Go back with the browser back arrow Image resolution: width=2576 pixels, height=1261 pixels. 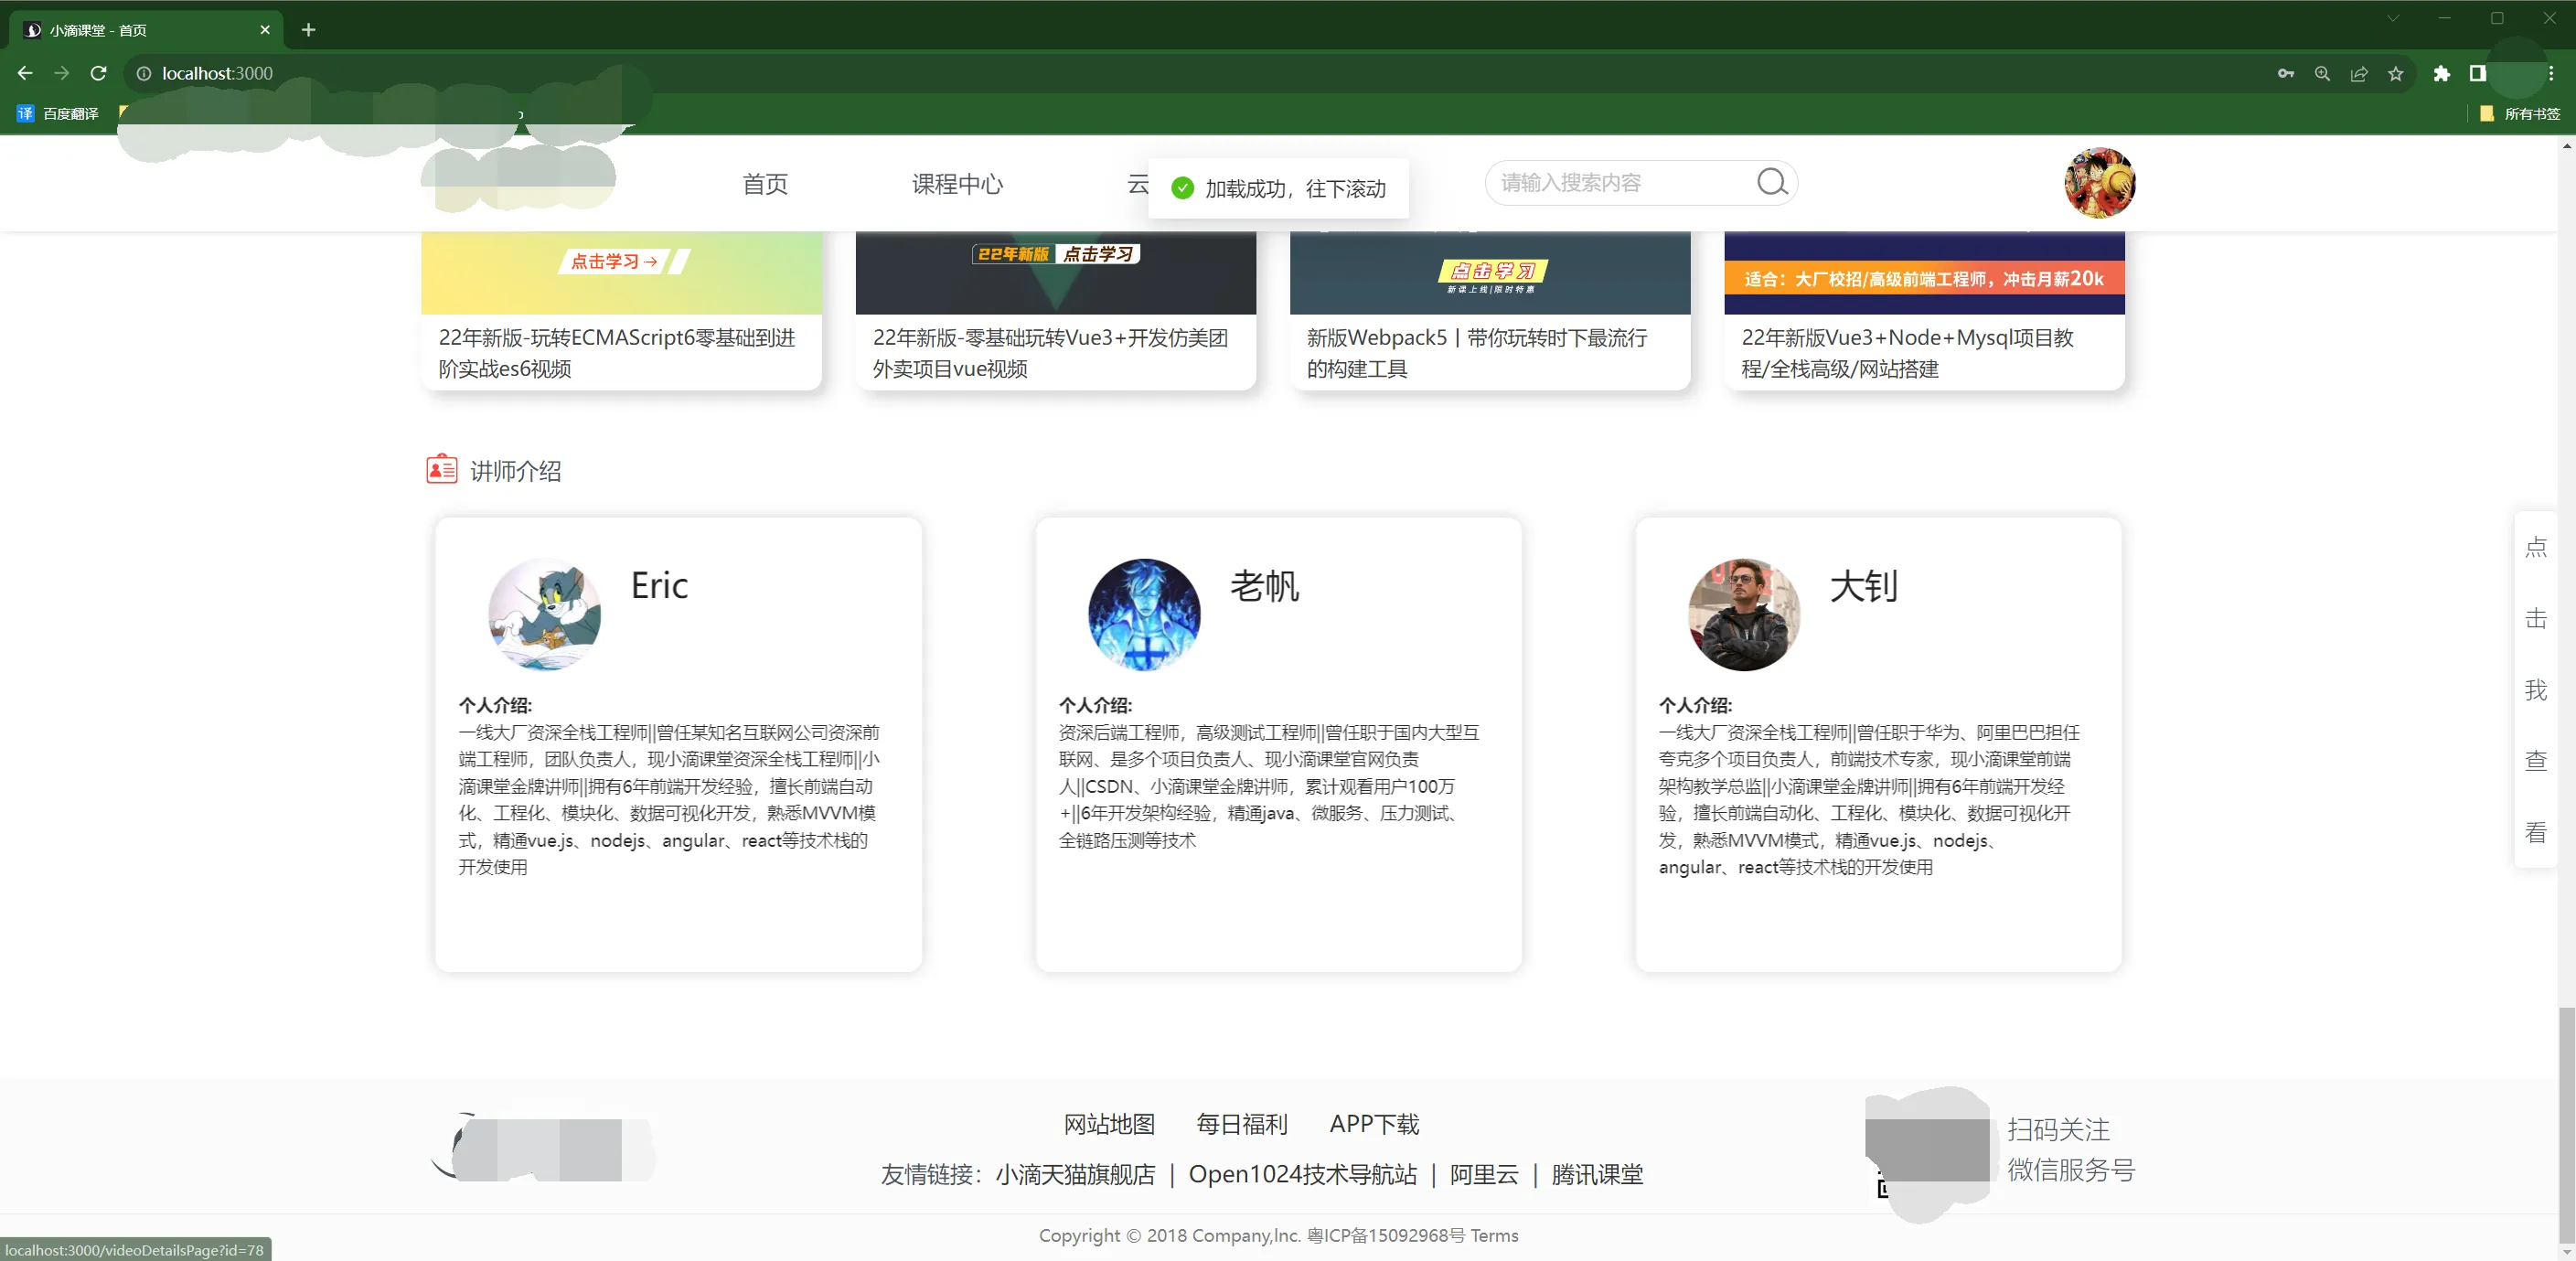25,73
